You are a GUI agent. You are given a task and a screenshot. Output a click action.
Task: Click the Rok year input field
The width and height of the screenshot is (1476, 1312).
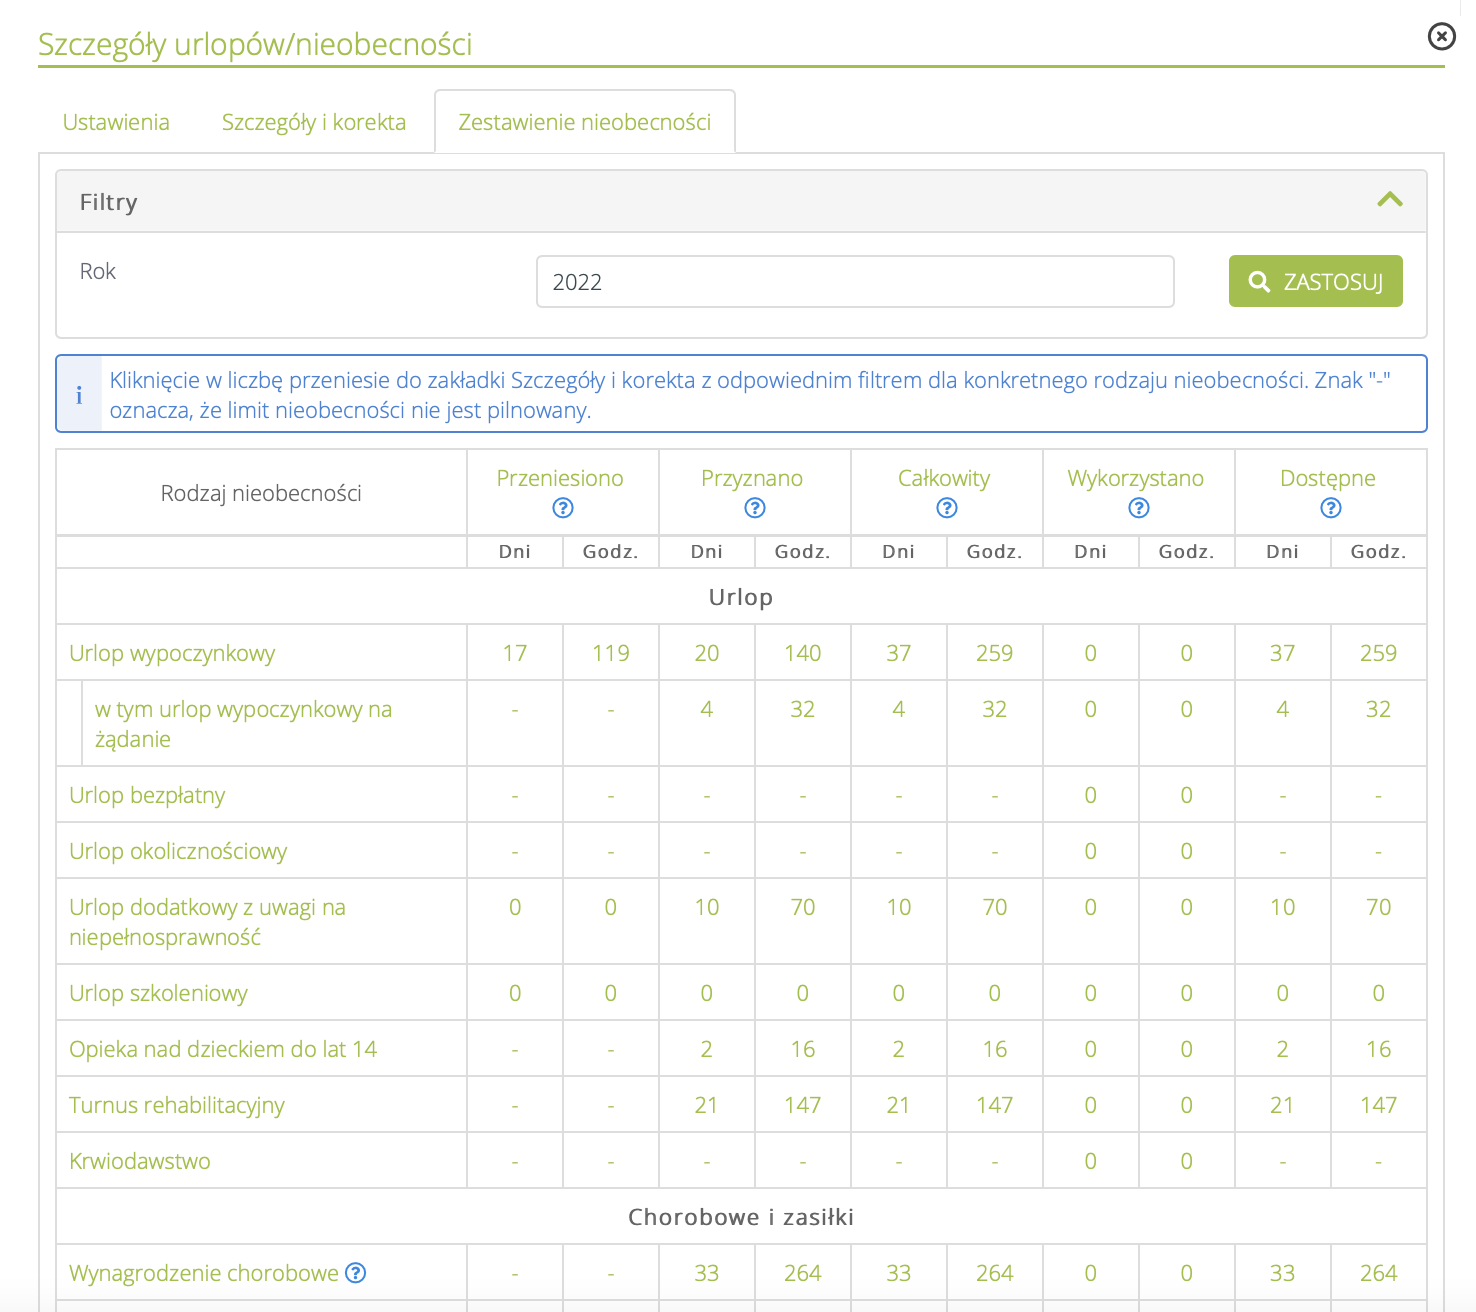click(855, 282)
